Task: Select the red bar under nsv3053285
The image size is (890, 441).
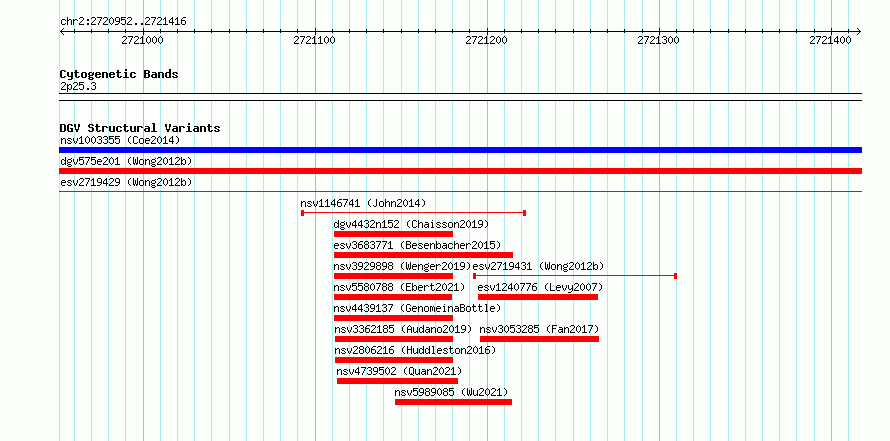Action: tap(539, 339)
